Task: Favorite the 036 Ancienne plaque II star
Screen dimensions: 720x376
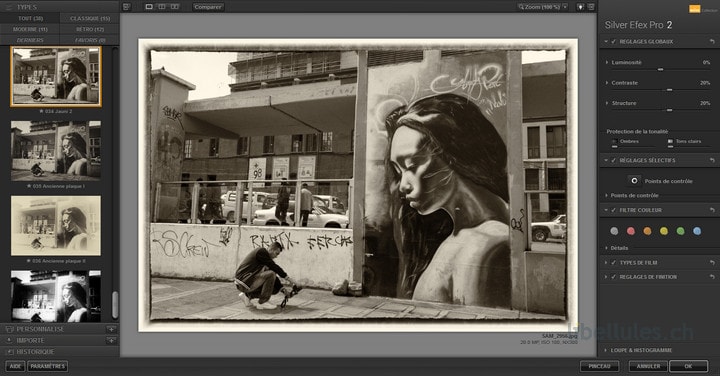Action: tap(28, 261)
